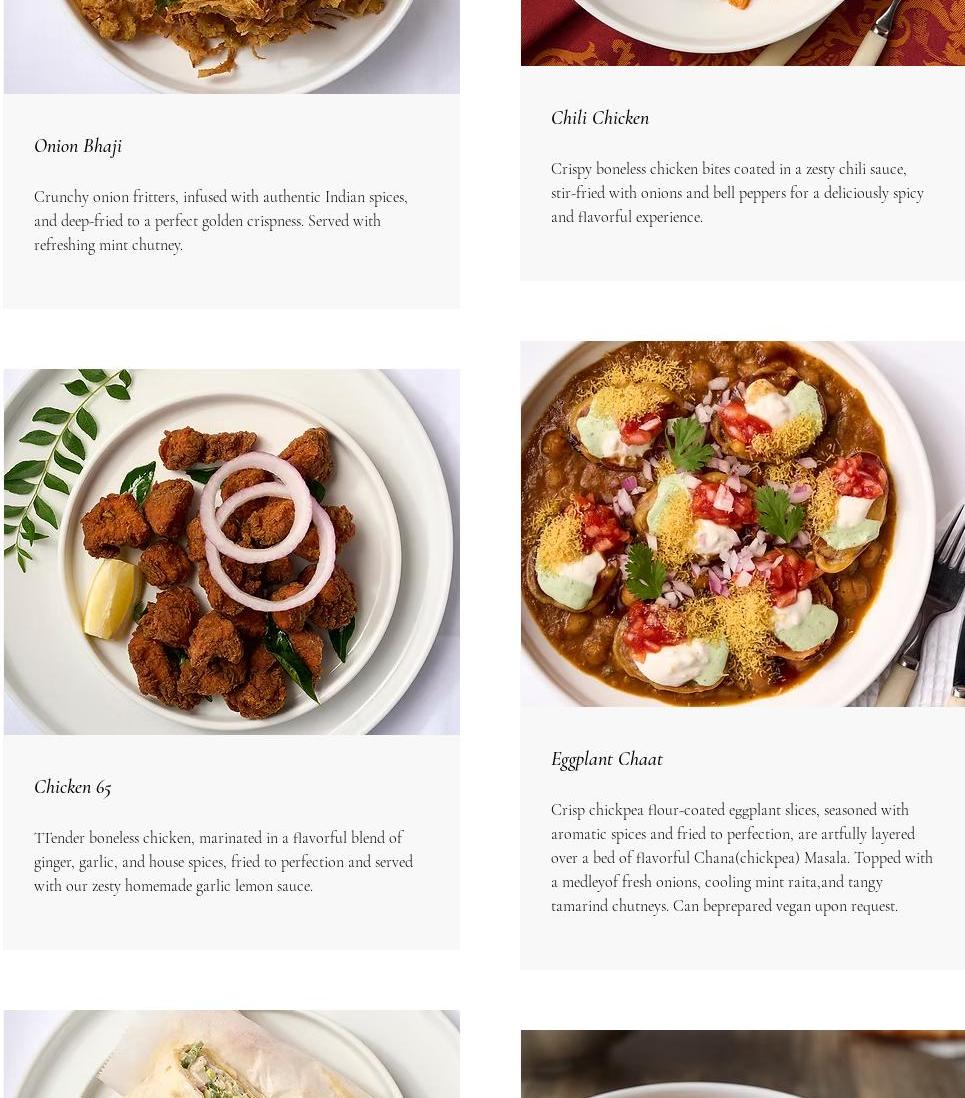965x1098 pixels.
Task: Select the Onion Bhaji title
Action: click(78, 146)
